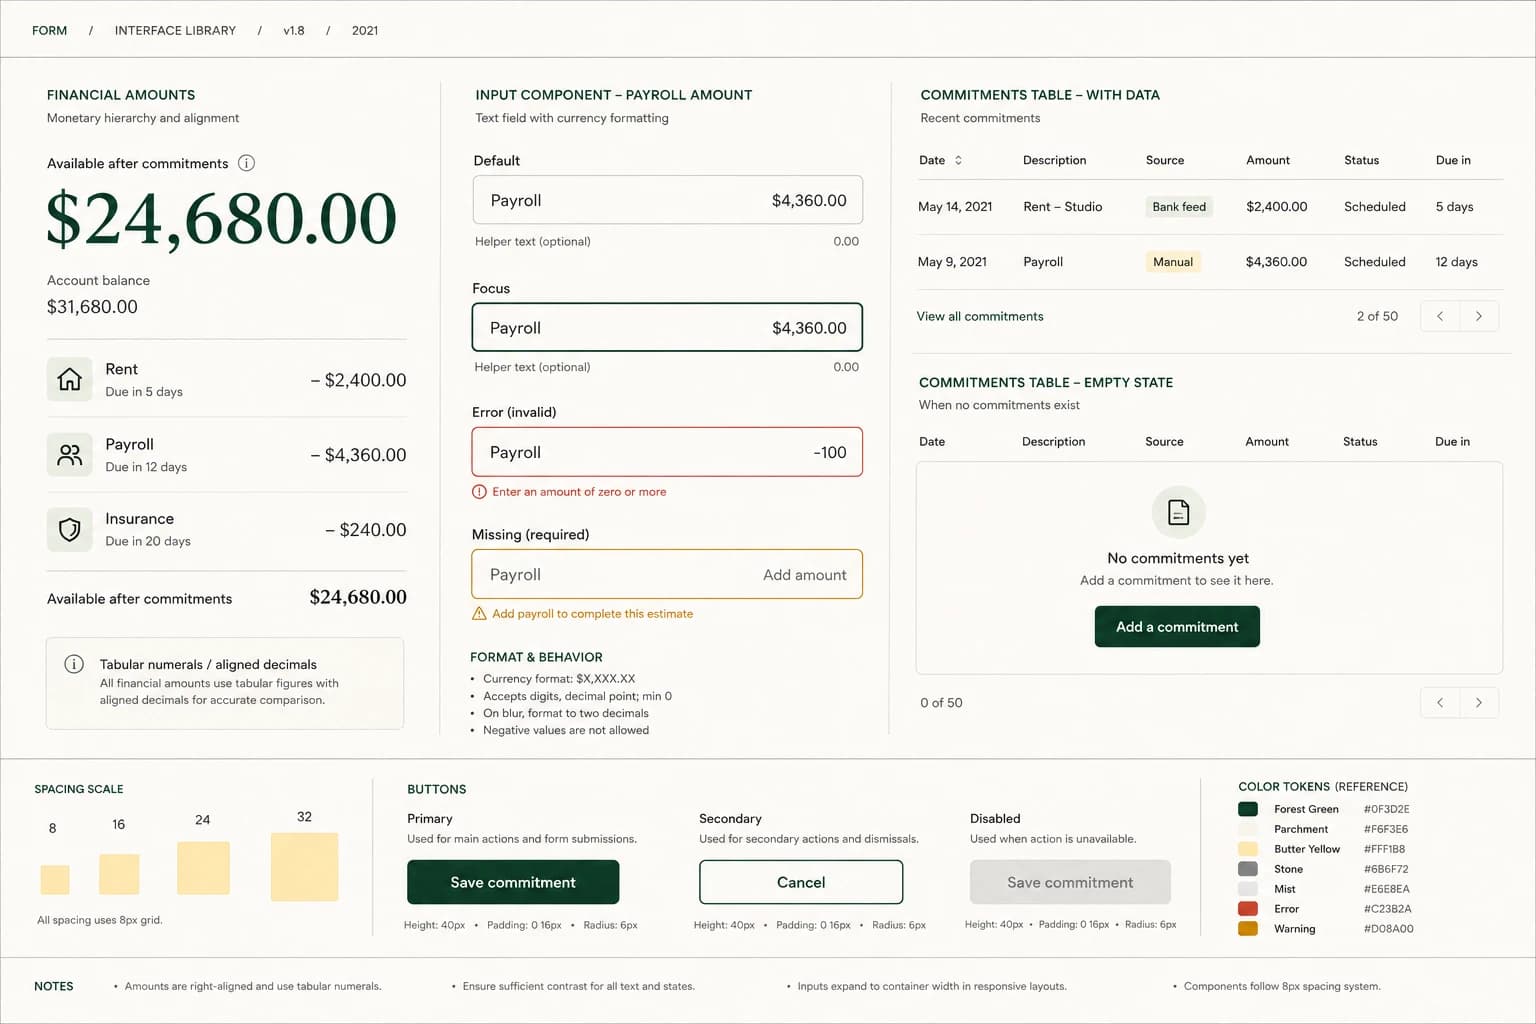Click the May 14, 2021 date cell

pyautogui.click(x=955, y=207)
